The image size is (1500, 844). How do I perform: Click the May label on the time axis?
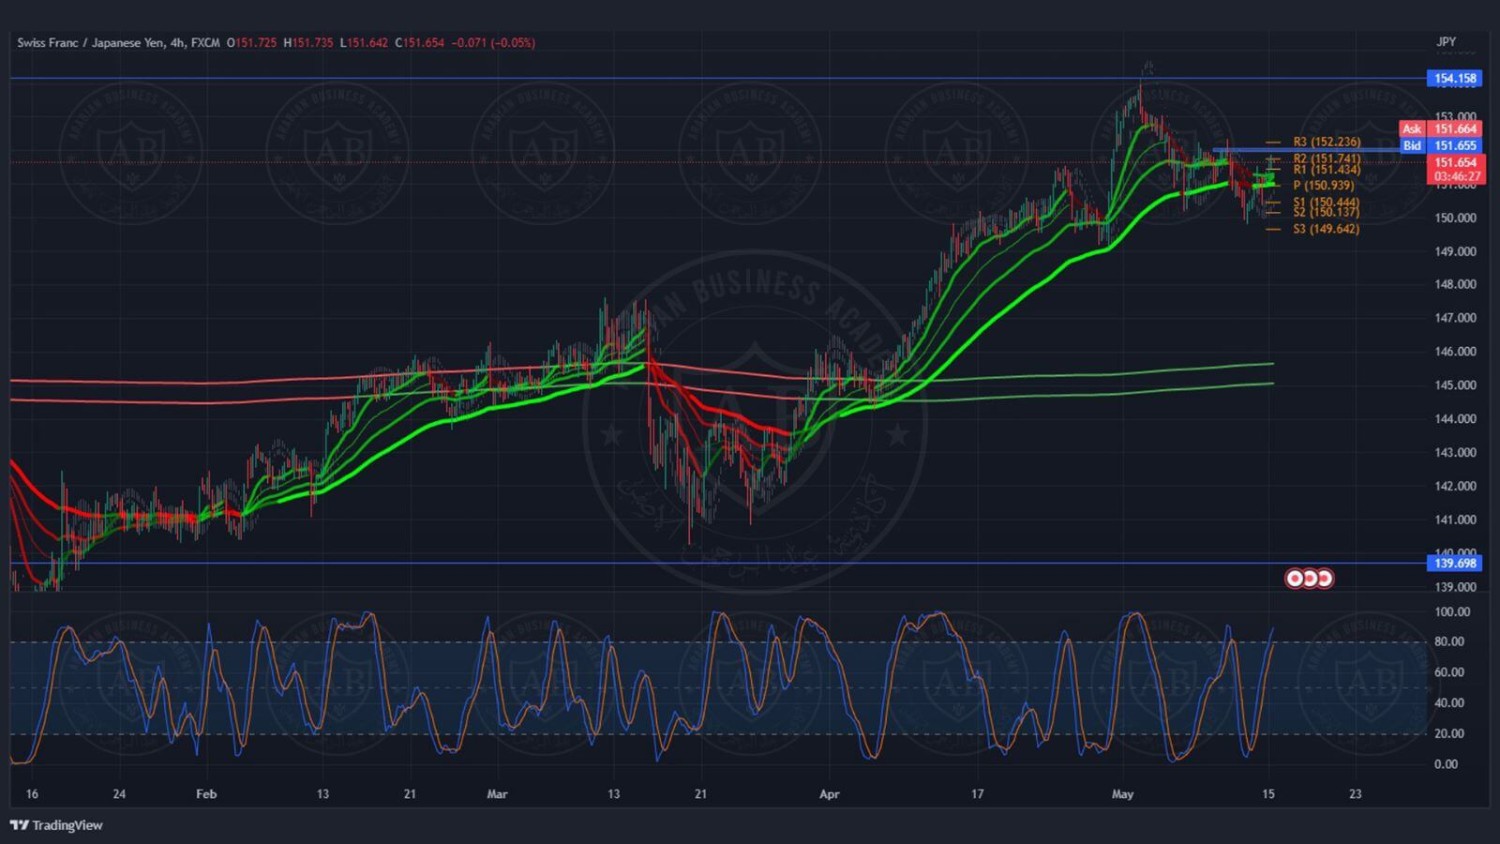1123,794
